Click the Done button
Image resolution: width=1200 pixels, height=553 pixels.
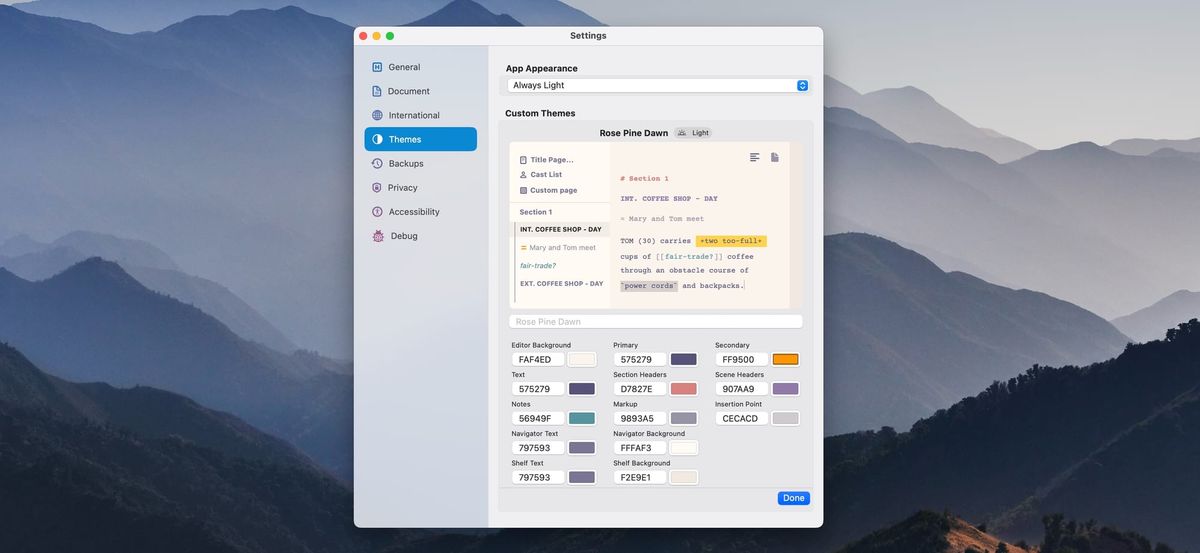(x=794, y=498)
